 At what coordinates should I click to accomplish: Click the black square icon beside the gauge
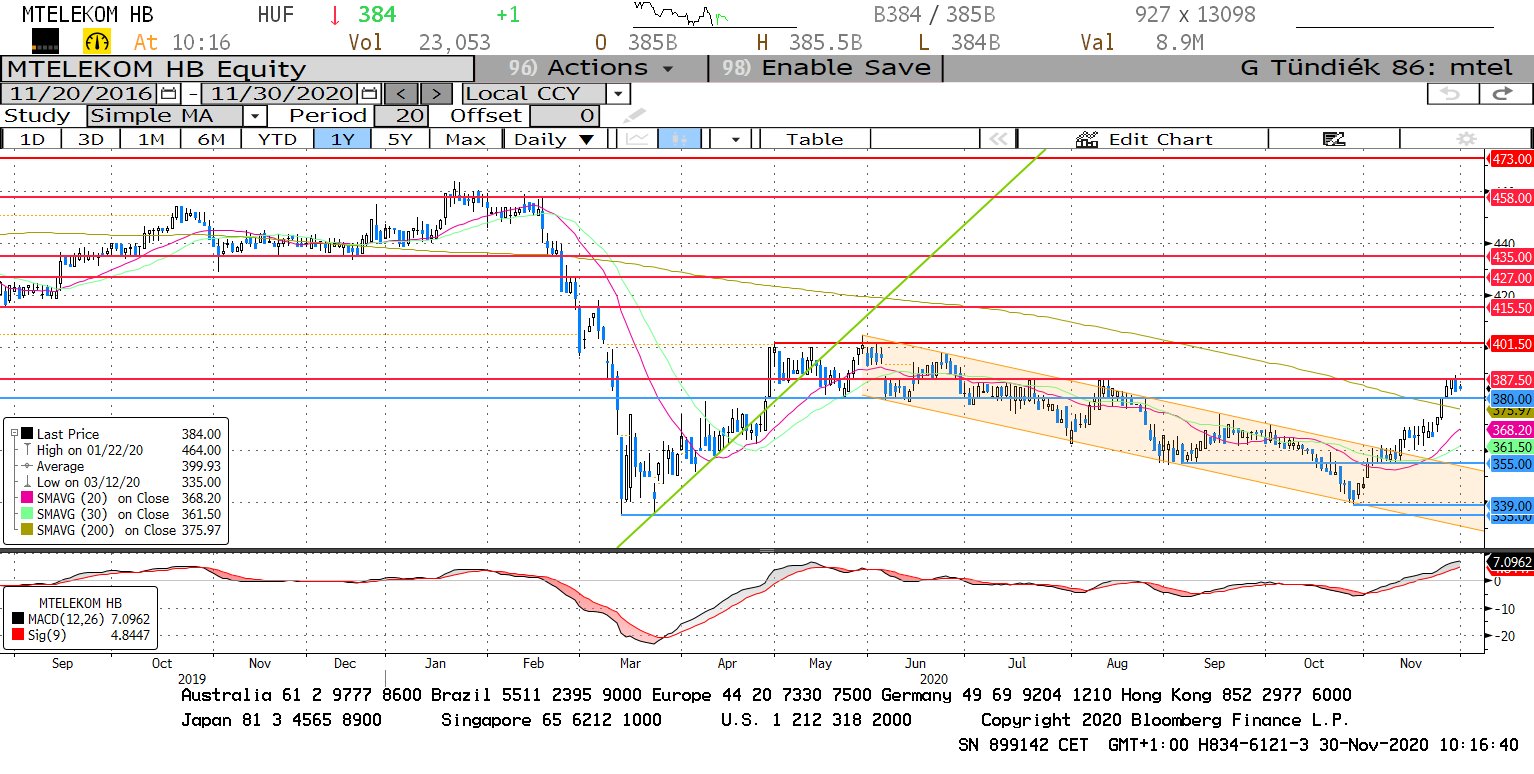45,41
